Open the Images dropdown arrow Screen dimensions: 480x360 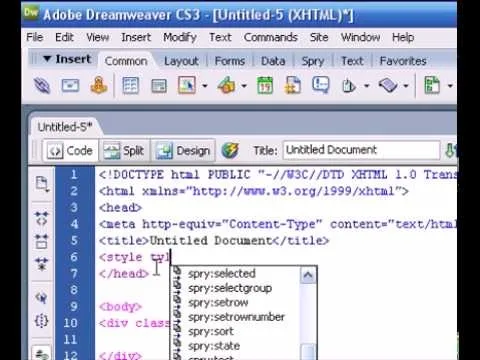tap(205, 86)
